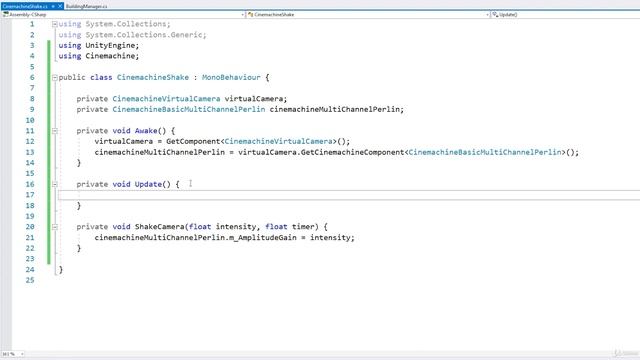Open the editor zoom percentage dropdown
Image resolution: width=640 pixels, height=360 pixels.
[x=13, y=354]
